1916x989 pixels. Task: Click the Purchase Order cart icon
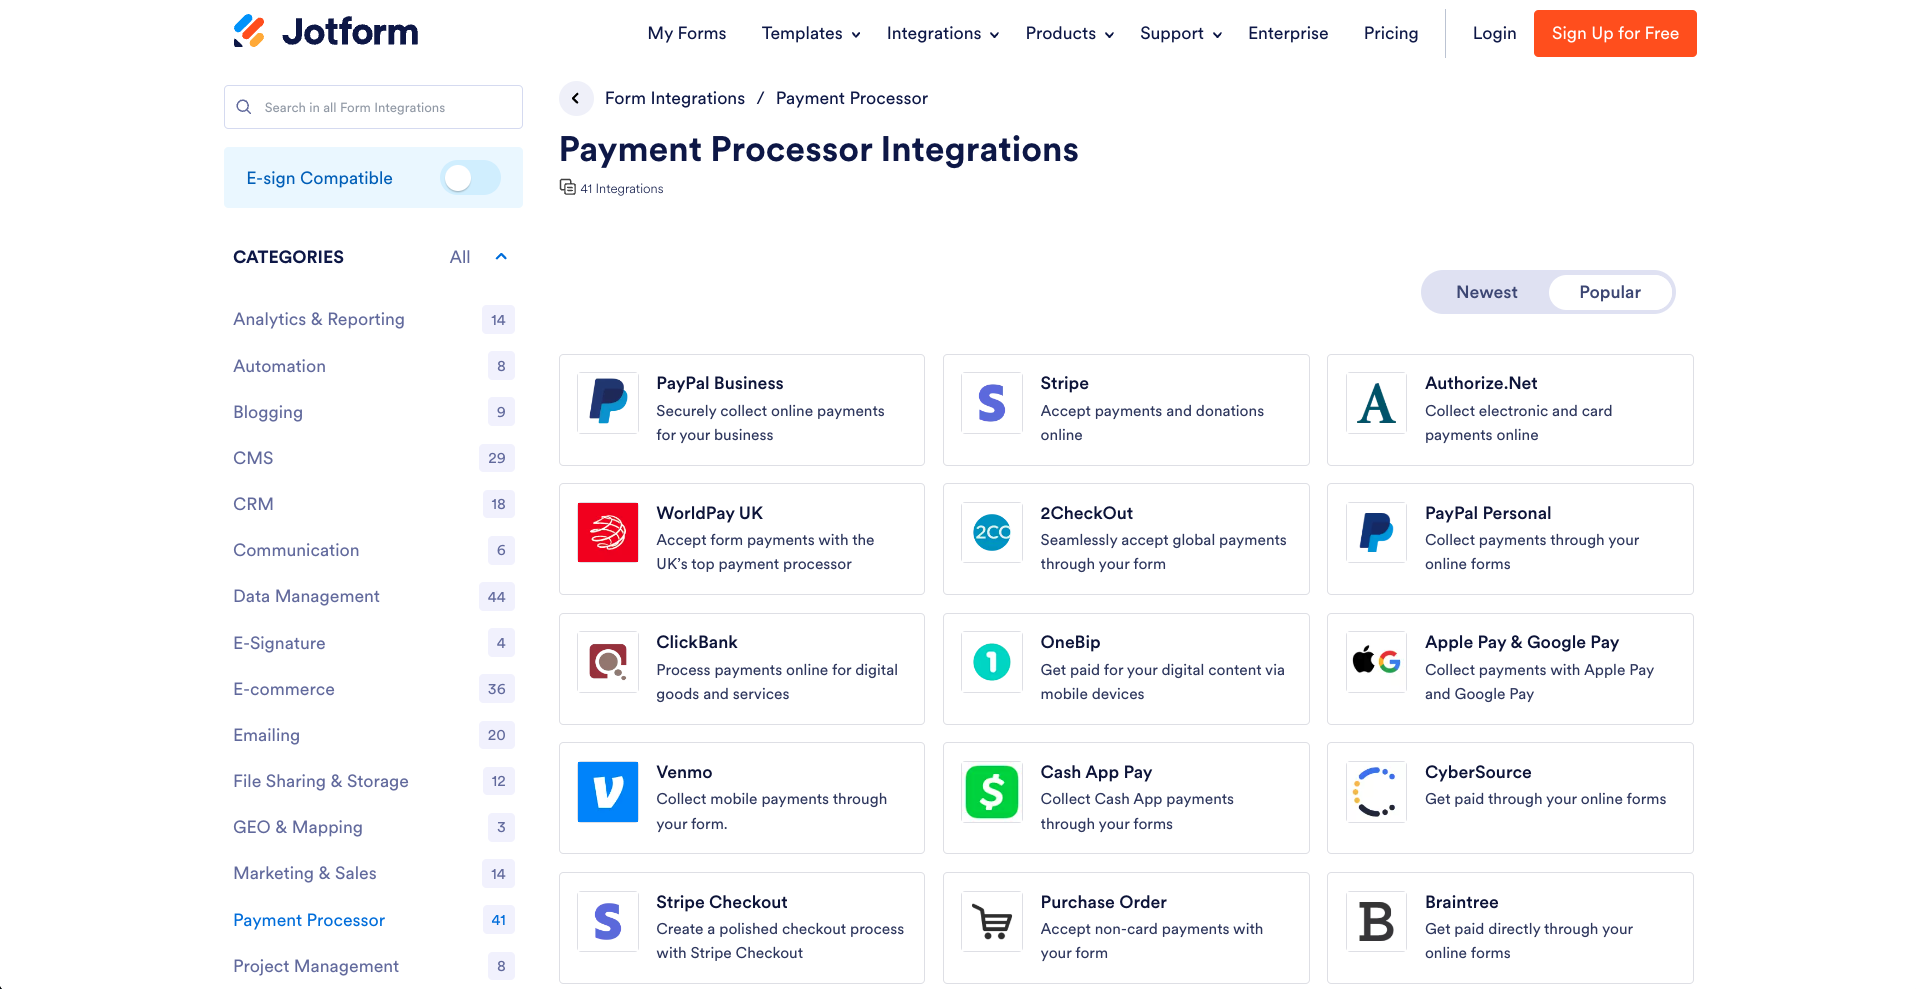click(x=992, y=921)
